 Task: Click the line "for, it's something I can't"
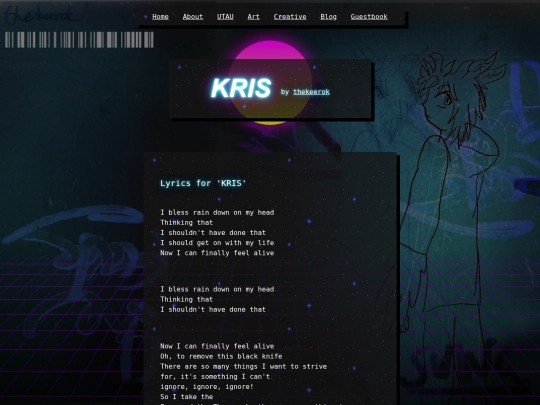click(x=215, y=376)
